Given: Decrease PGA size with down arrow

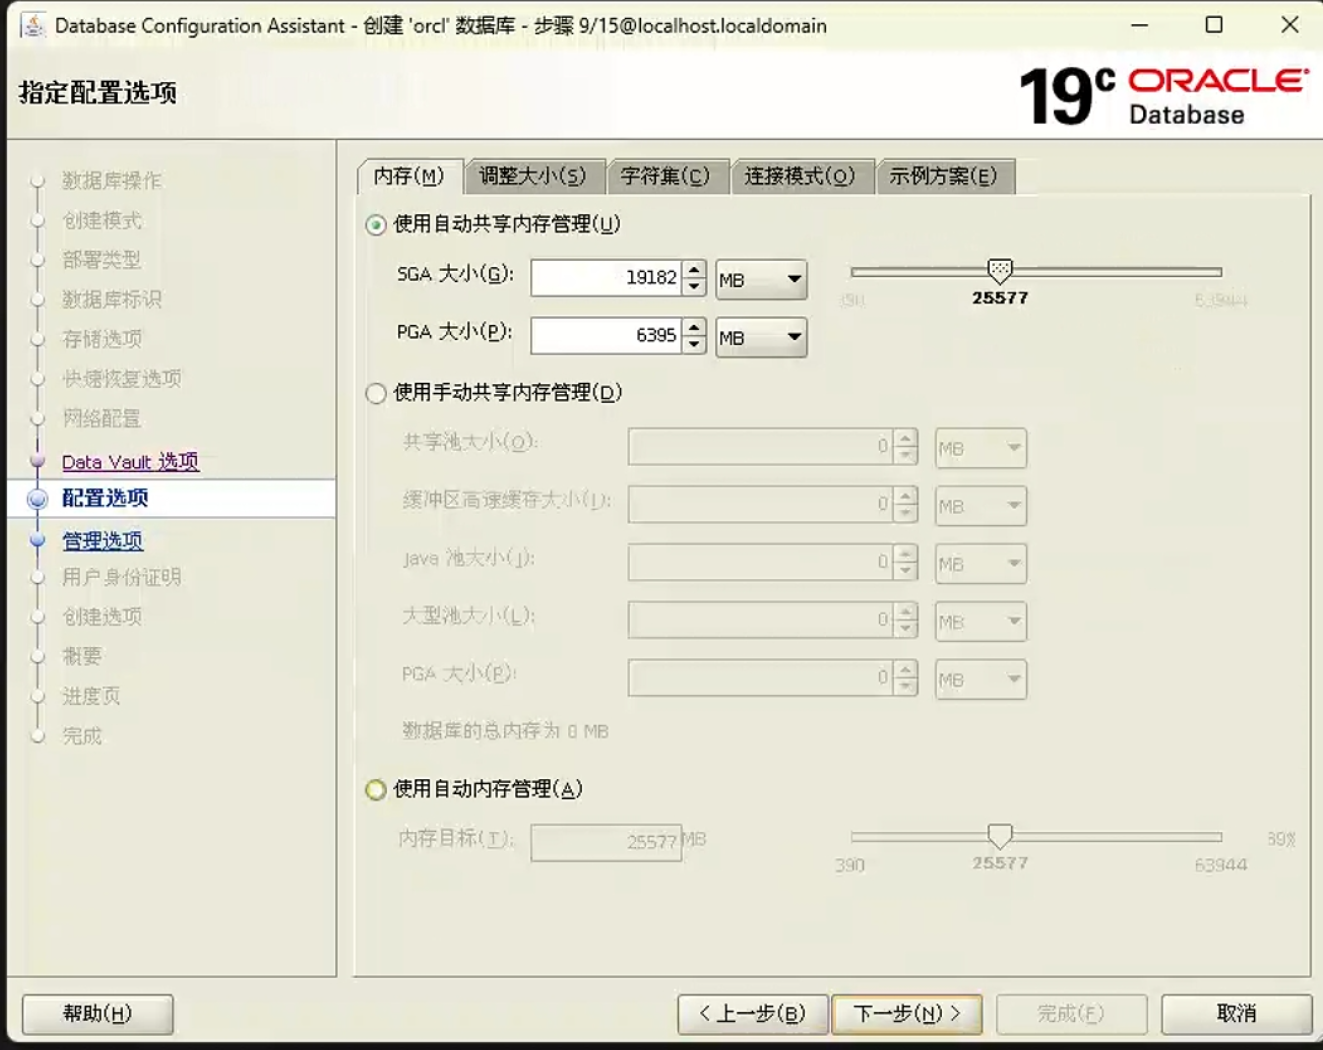Looking at the screenshot, I should pyautogui.click(x=695, y=344).
